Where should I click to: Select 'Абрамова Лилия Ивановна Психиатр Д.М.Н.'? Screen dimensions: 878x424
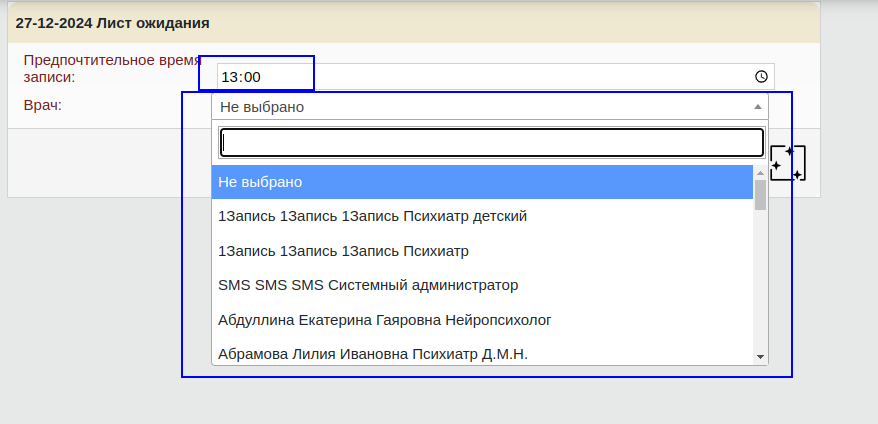373,353
